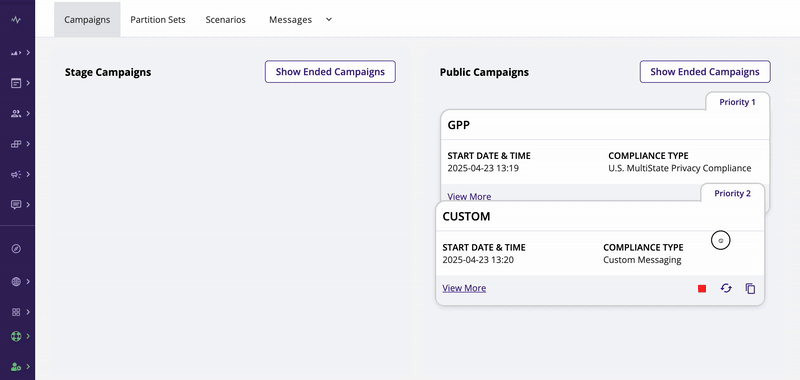
Task: Click the GPP campaign title
Action: tap(458, 125)
